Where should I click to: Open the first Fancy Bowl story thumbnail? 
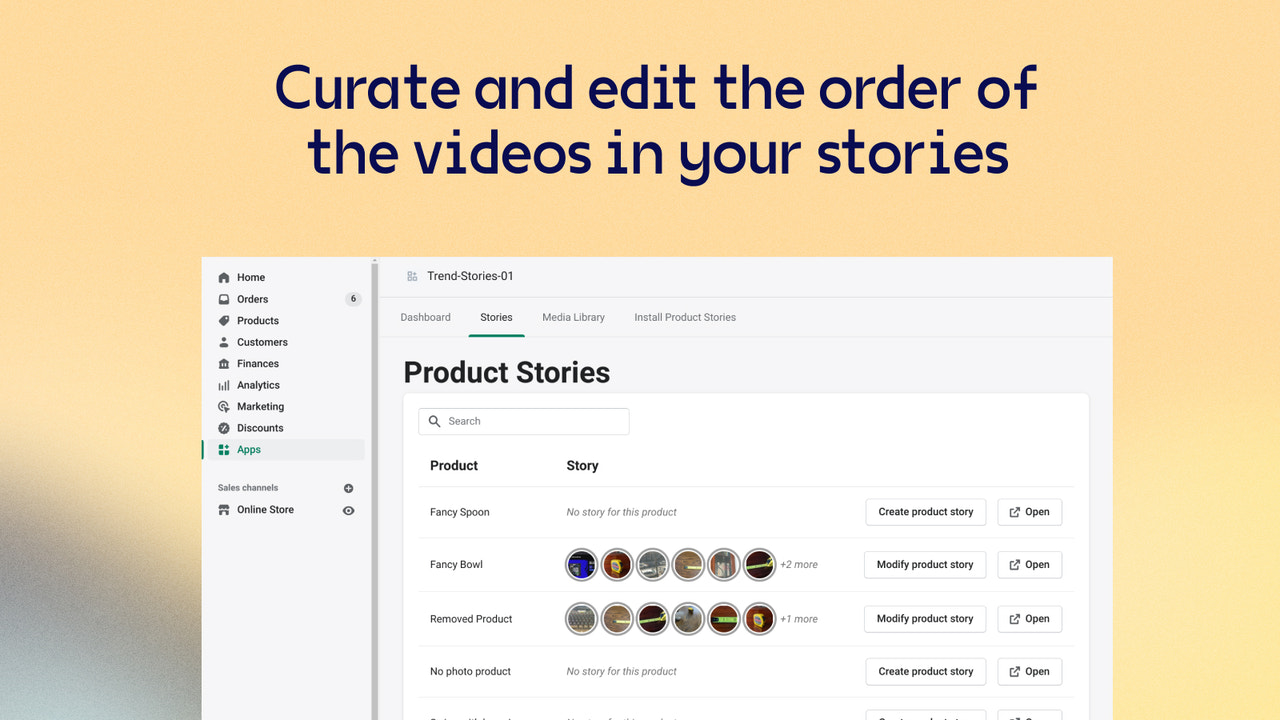pos(581,564)
